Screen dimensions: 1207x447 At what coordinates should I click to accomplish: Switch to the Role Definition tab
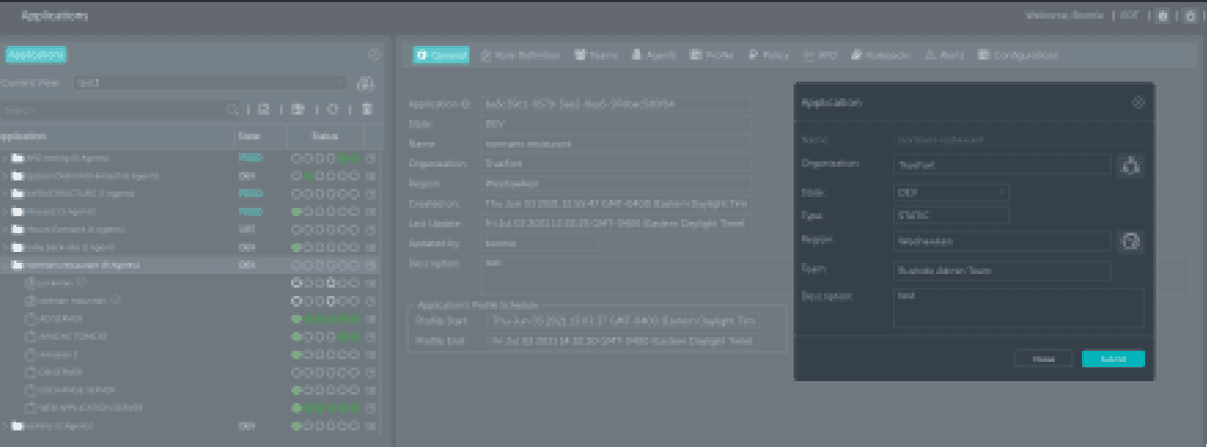point(520,56)
